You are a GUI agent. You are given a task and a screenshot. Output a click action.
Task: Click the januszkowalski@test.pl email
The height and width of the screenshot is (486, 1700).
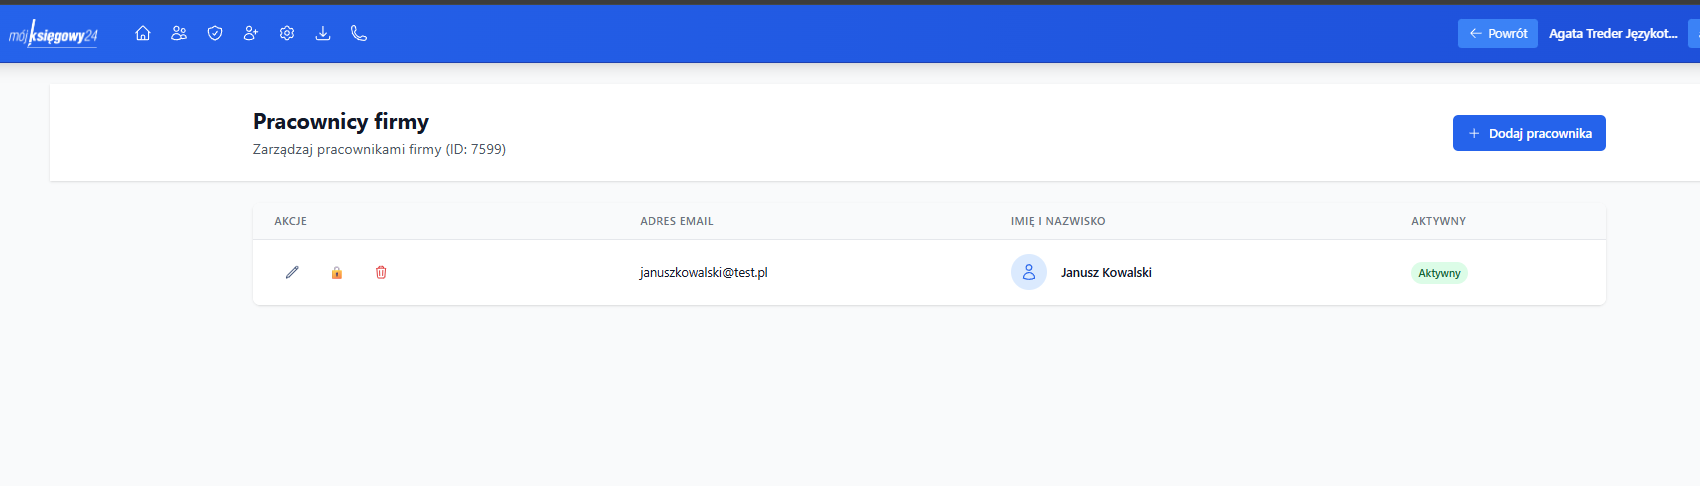[x=703, y=272]
